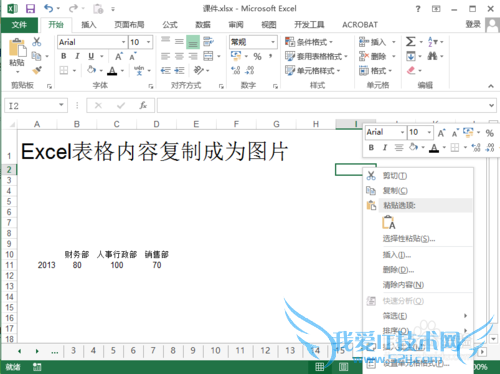Toggle middle vertical alignment button
Viewport: 500px width, 374px height.
[179, 42]
